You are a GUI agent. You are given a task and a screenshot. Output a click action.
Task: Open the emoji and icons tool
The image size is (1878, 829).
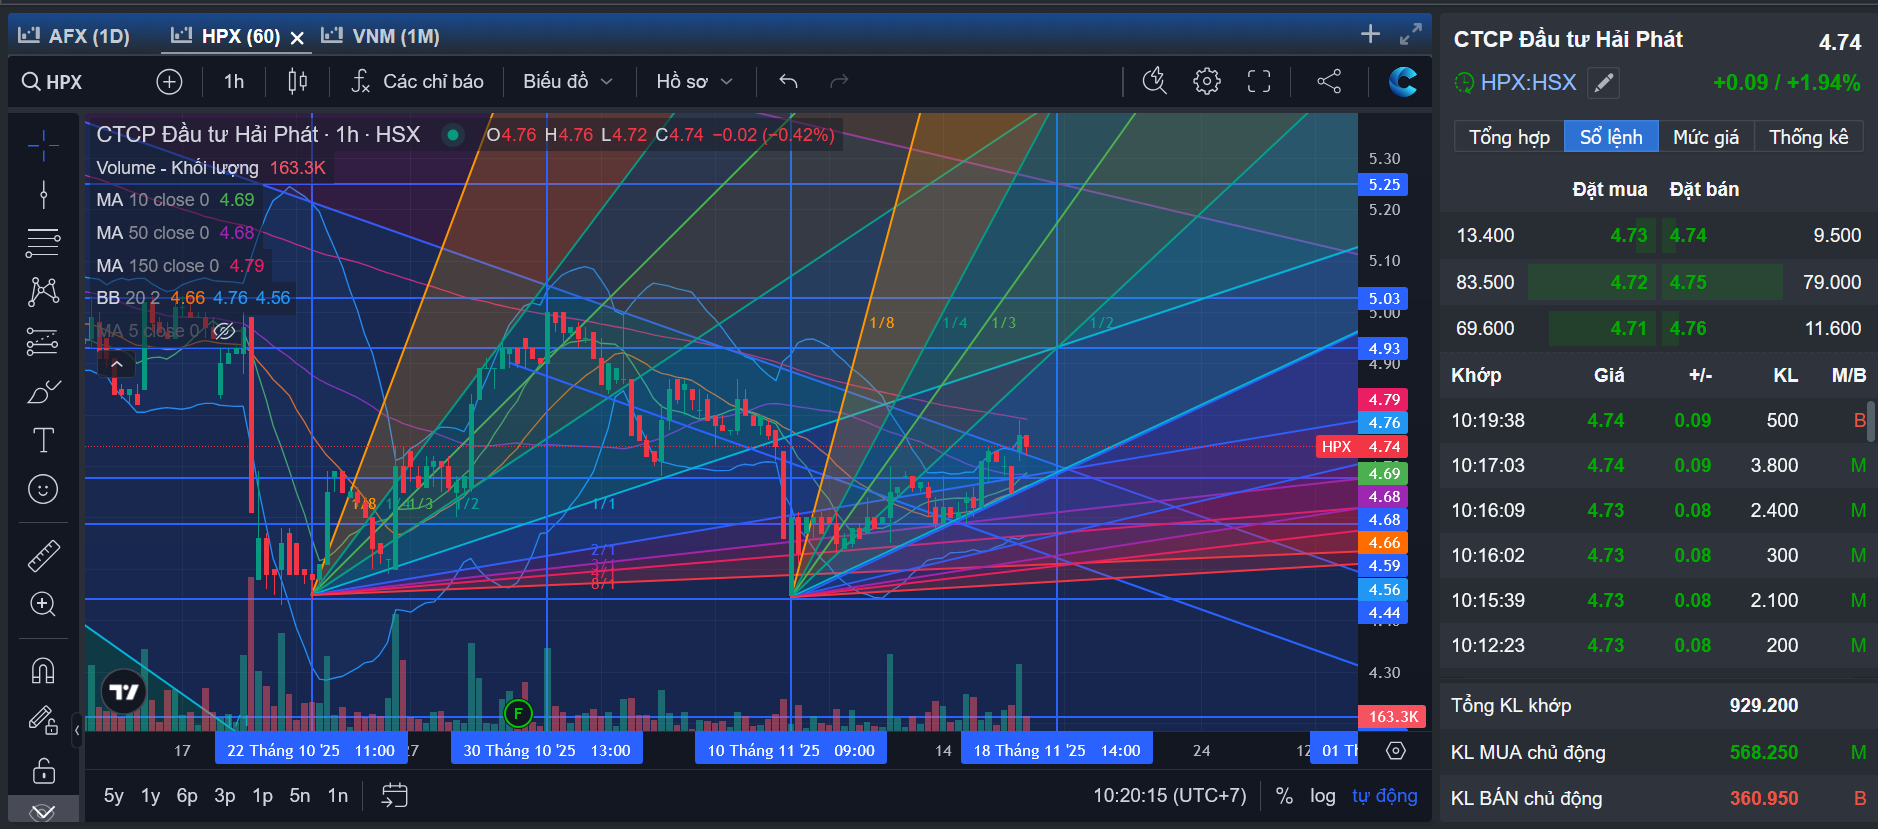tap(43, 489)
